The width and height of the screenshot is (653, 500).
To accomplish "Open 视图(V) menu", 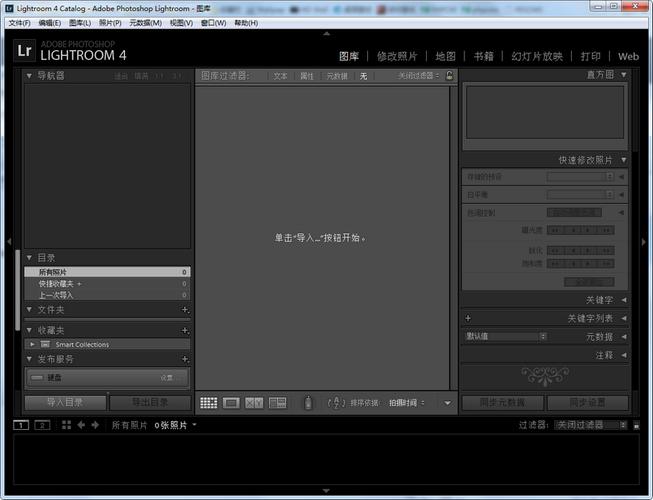I will [181, 23].
